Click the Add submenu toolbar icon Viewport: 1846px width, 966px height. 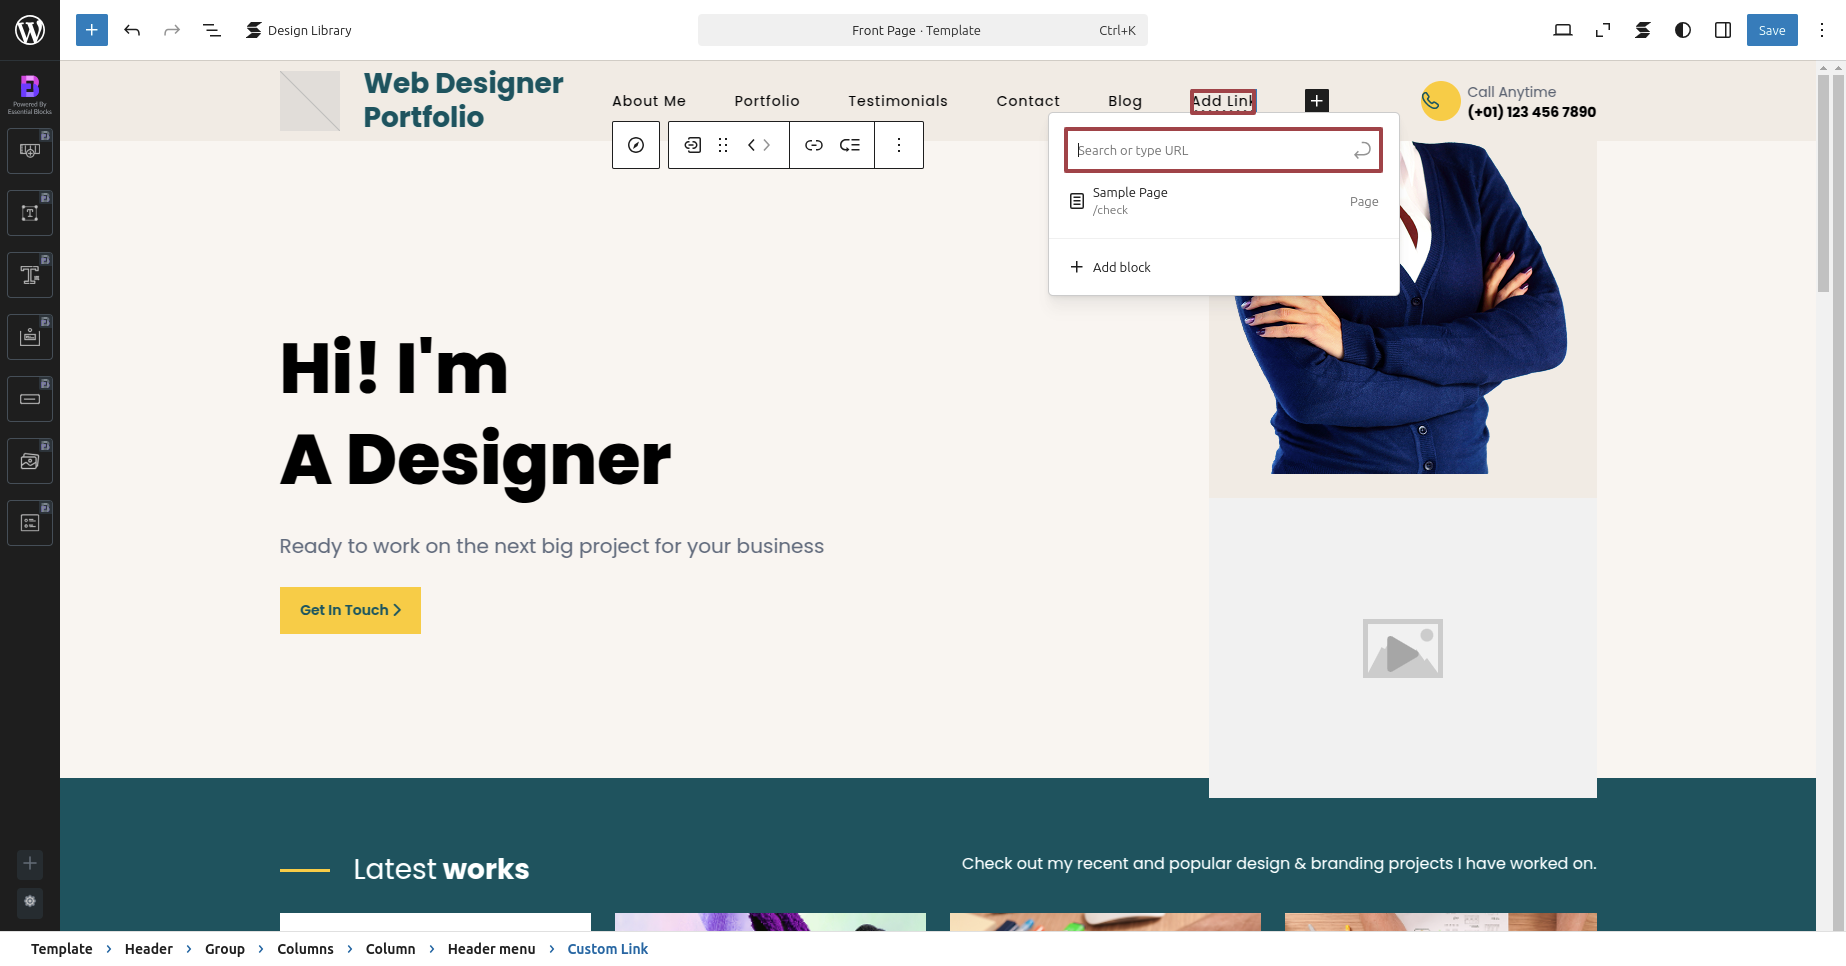tap(850, 145)
